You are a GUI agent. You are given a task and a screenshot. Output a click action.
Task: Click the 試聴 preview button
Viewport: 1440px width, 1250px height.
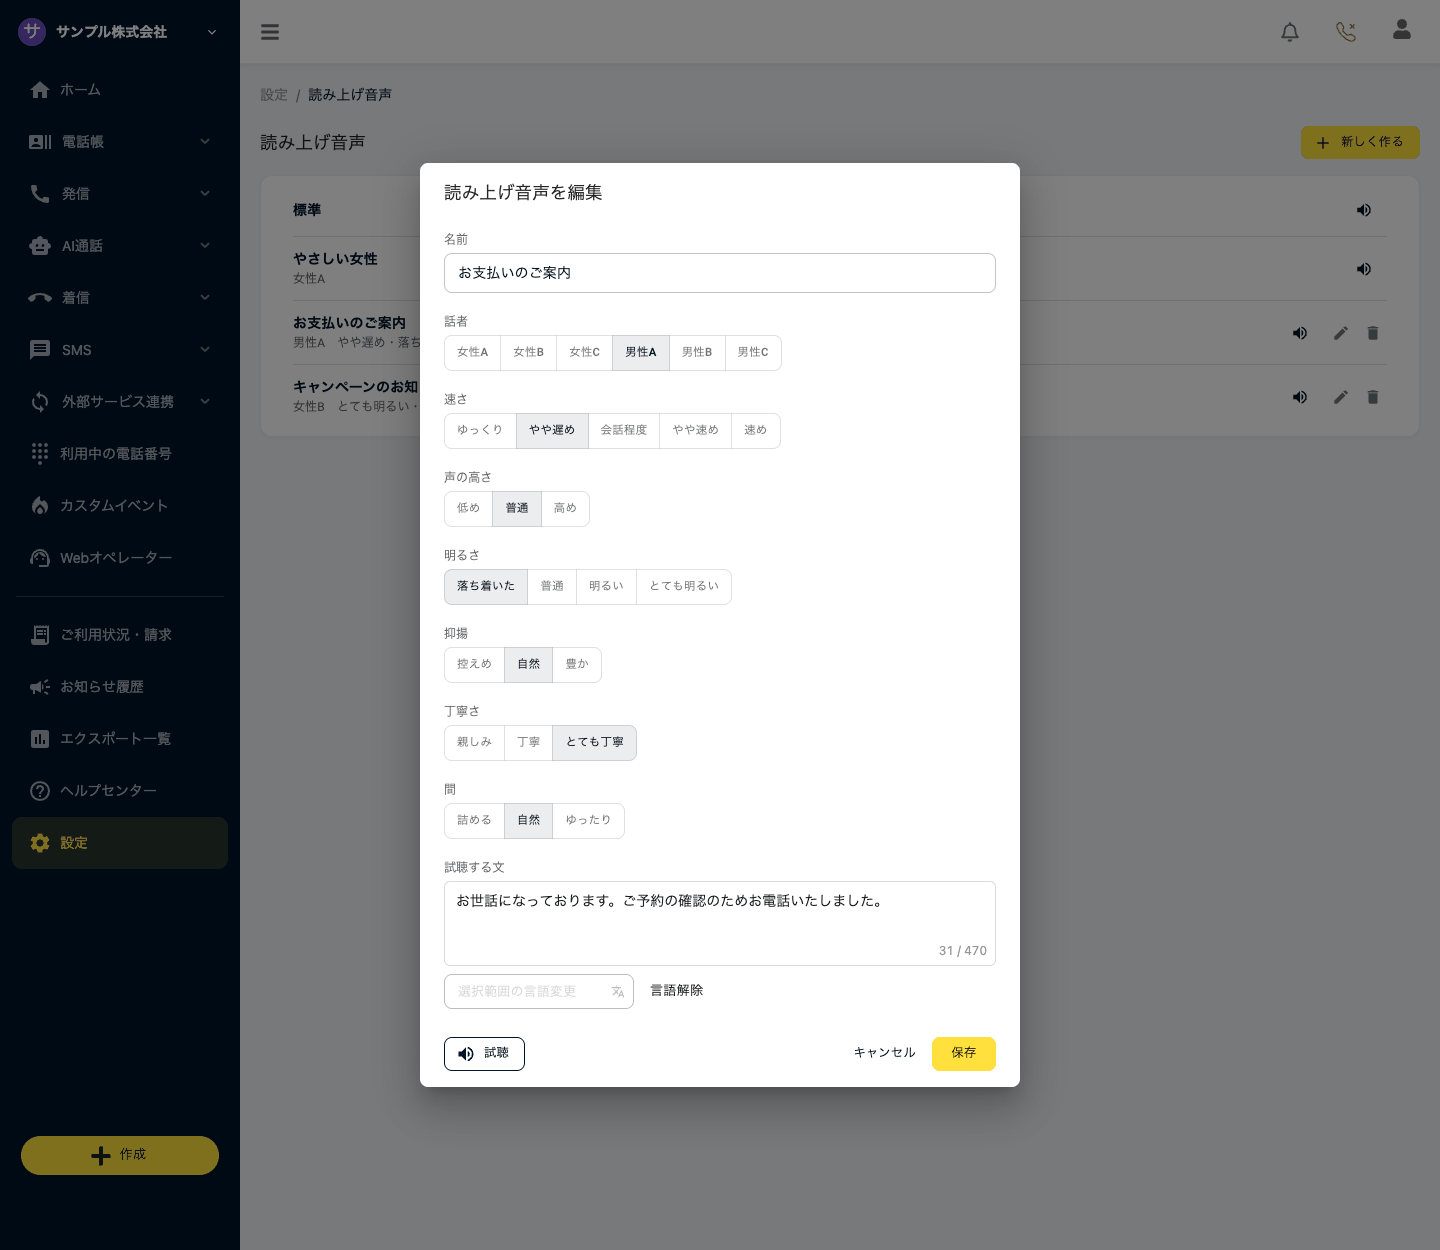[x=484, y=1054]
